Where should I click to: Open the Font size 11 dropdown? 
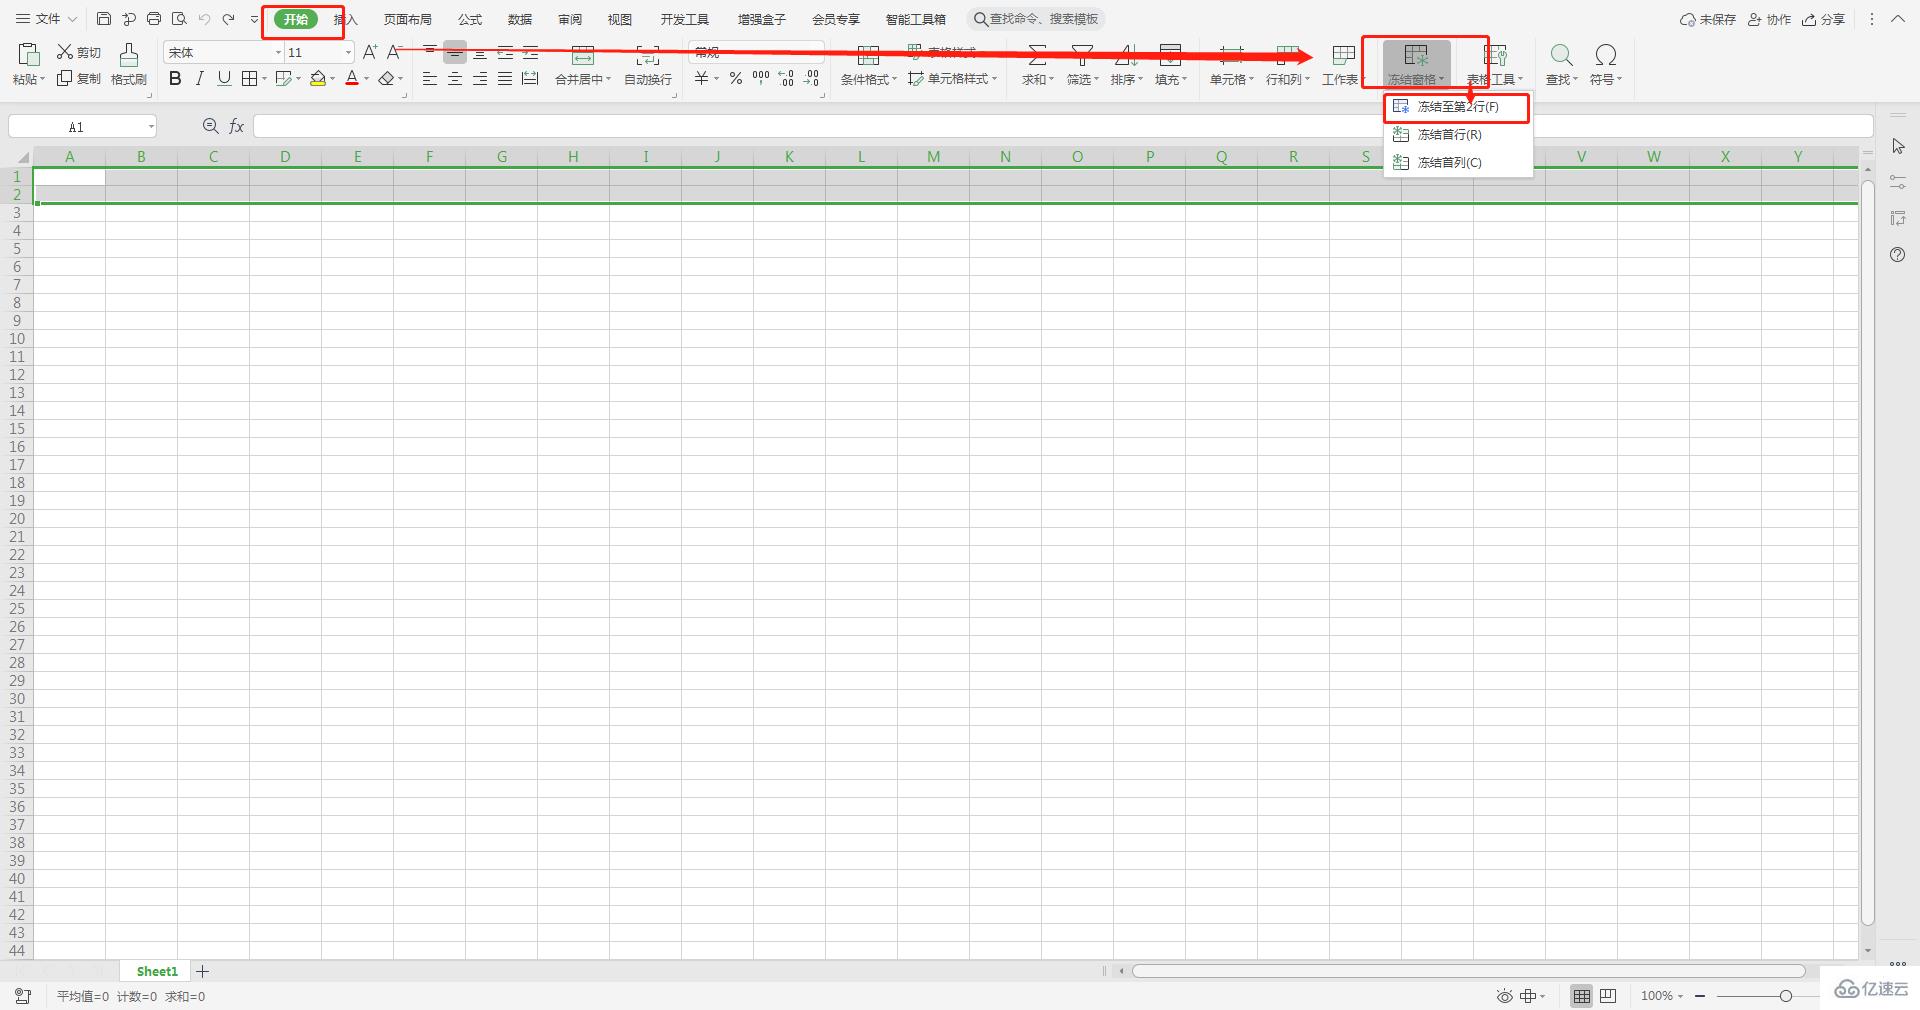point(348,53)
